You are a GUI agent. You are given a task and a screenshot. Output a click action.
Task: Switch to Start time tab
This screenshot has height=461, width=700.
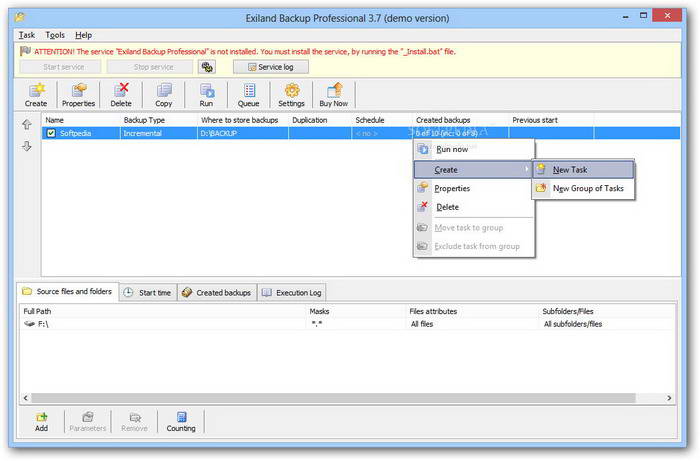tap(148, 293)
